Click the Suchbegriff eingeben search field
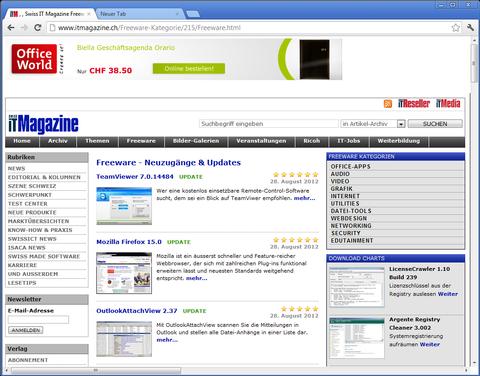 point(269,124)
